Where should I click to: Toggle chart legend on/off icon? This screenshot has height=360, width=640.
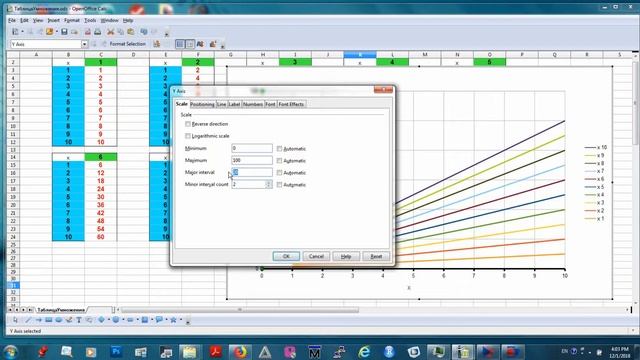pyautogui.click(x=190, y=44)
